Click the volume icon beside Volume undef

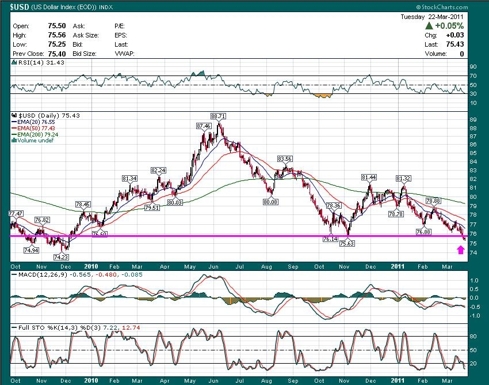click(x=14, y=140)
